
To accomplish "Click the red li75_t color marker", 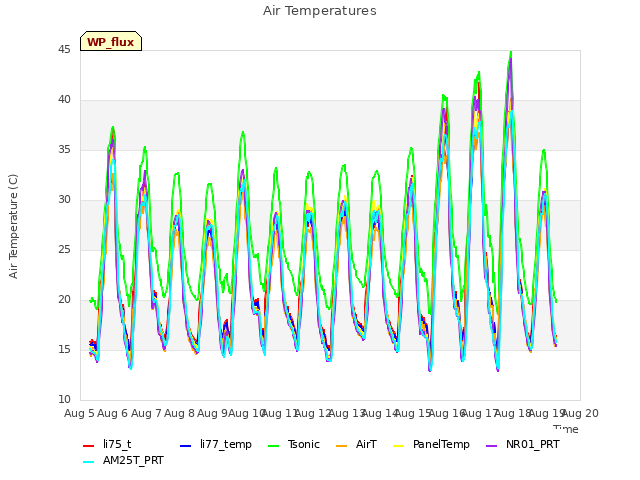I will (89, 446).
